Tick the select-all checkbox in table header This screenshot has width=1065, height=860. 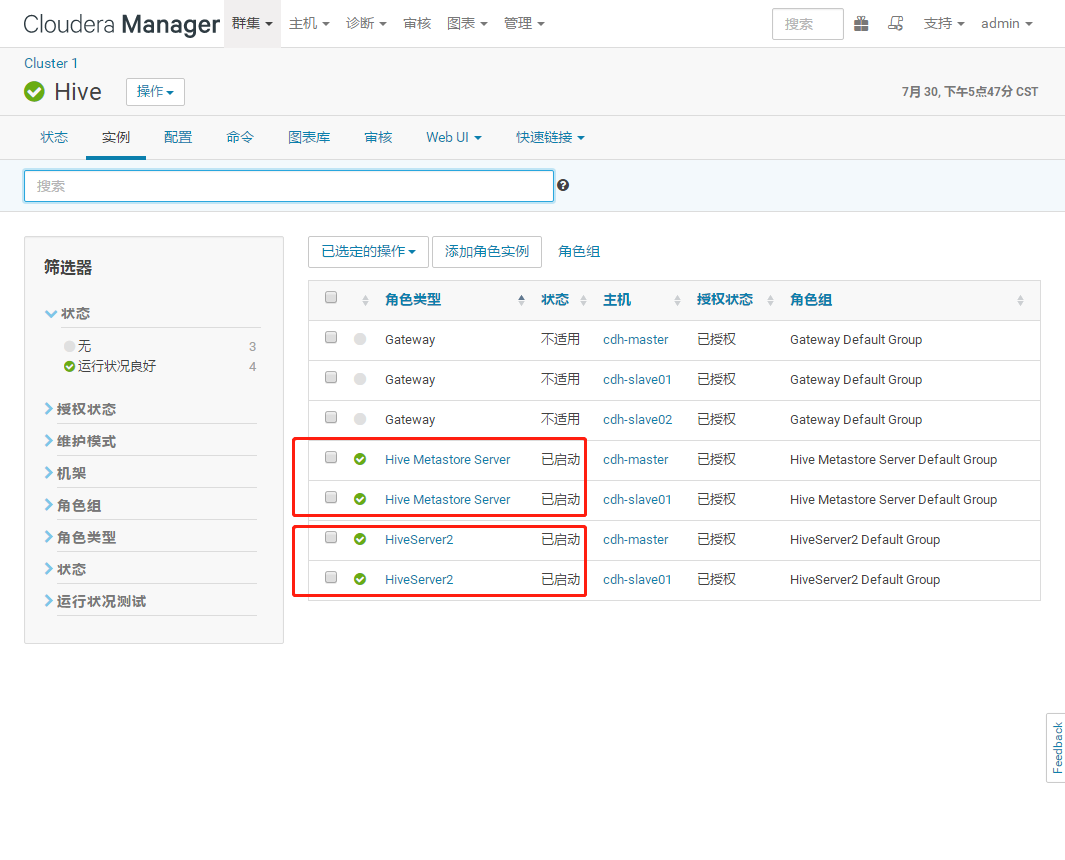pos(331,298)
